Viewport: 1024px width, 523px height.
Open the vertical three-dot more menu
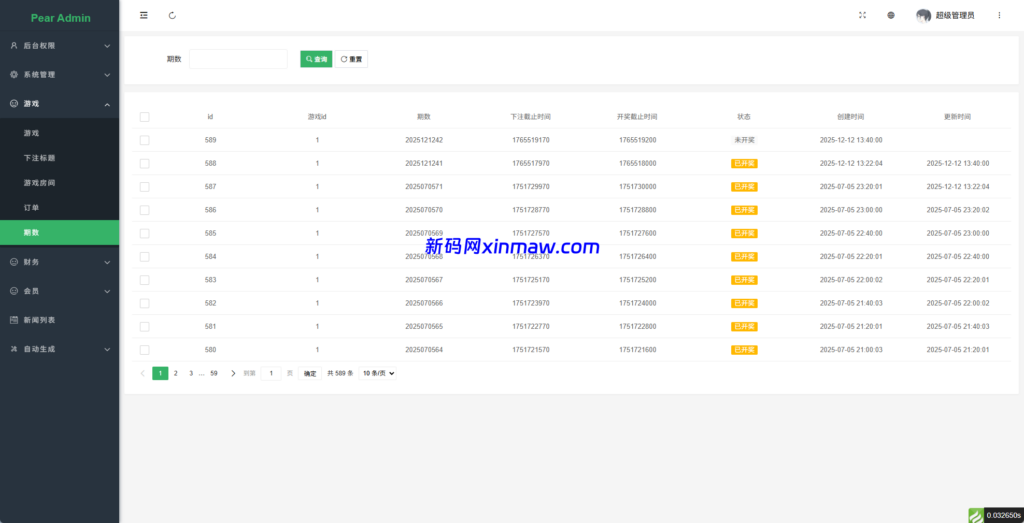[x=999, y=16]
